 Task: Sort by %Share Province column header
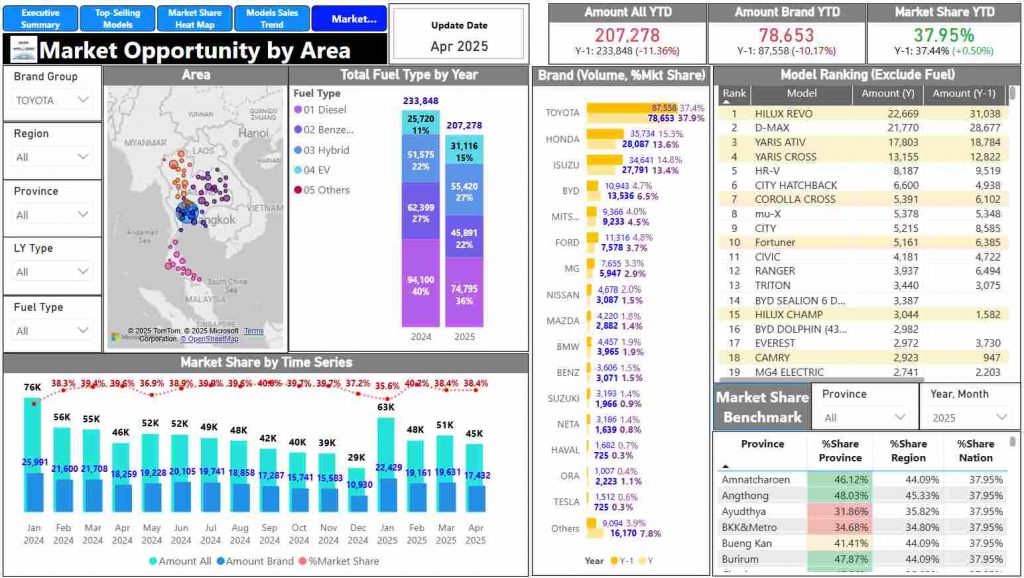[840, 451]
